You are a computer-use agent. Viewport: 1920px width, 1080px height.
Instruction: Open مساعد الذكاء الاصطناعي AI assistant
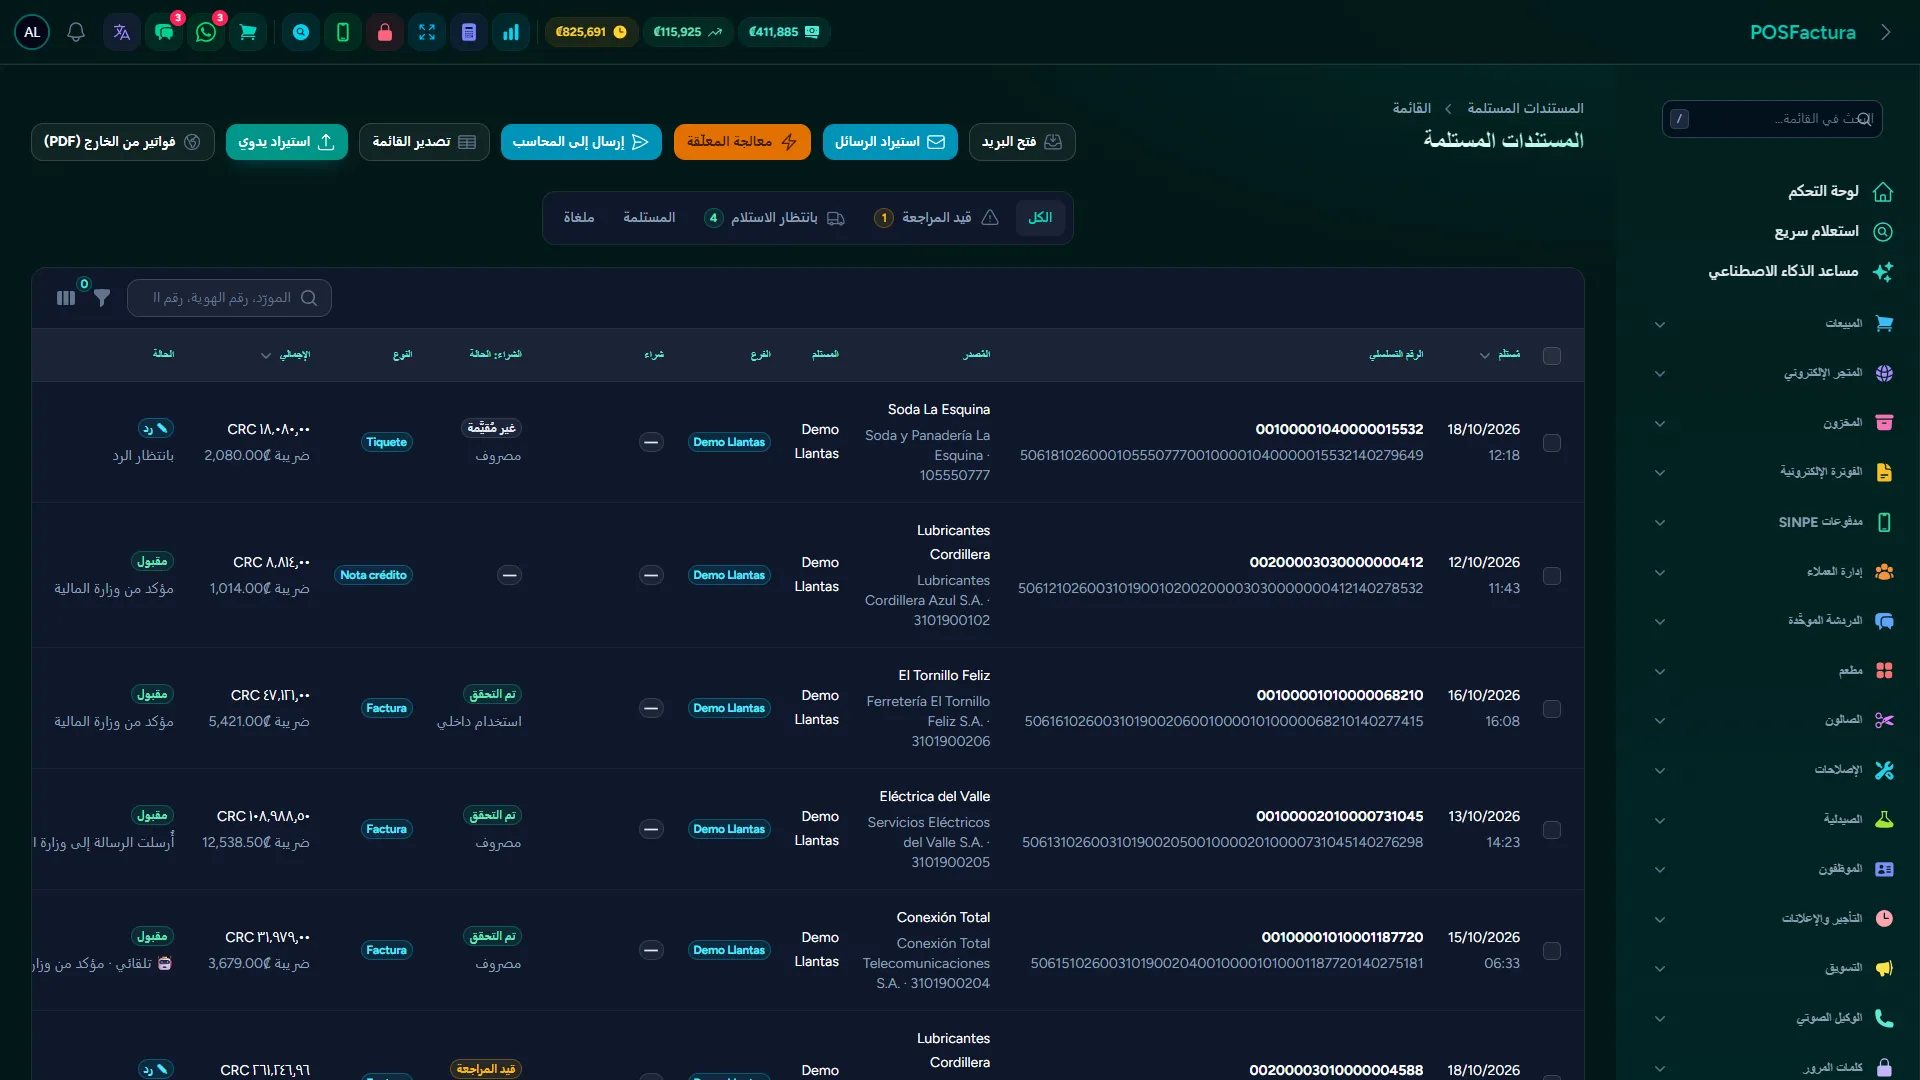1800,271
